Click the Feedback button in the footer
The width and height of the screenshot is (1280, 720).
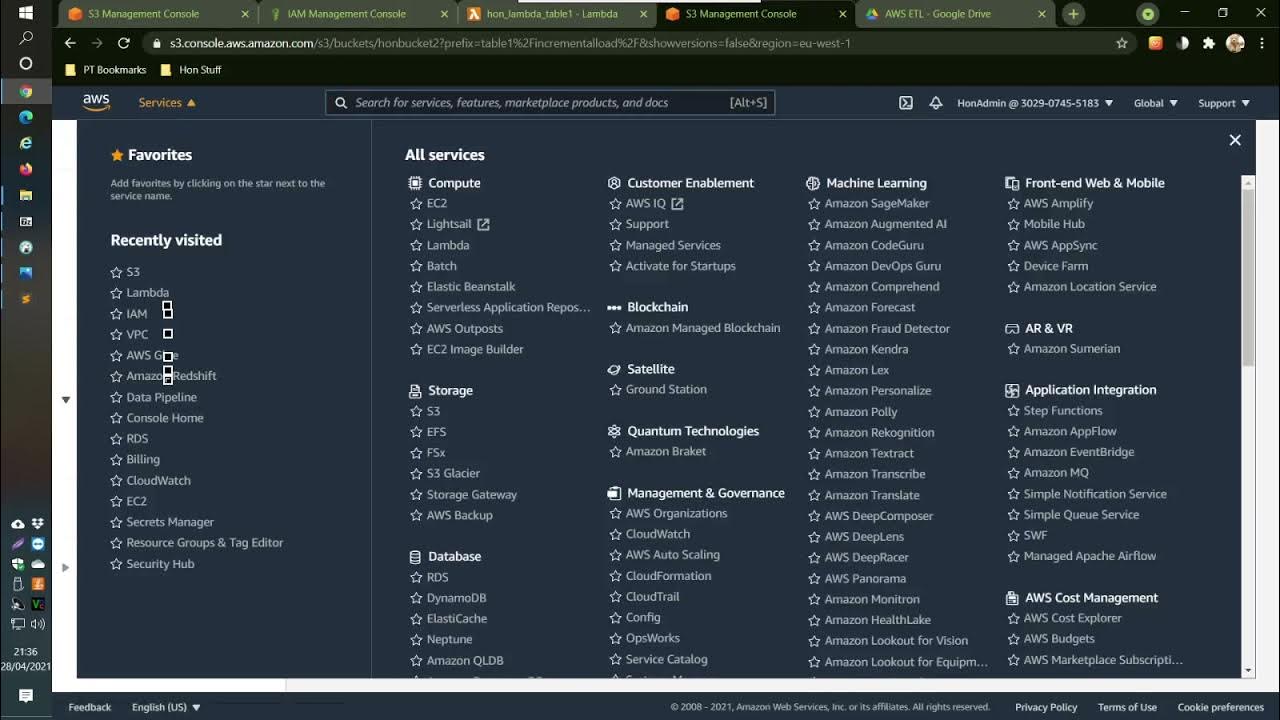point(90,707)
